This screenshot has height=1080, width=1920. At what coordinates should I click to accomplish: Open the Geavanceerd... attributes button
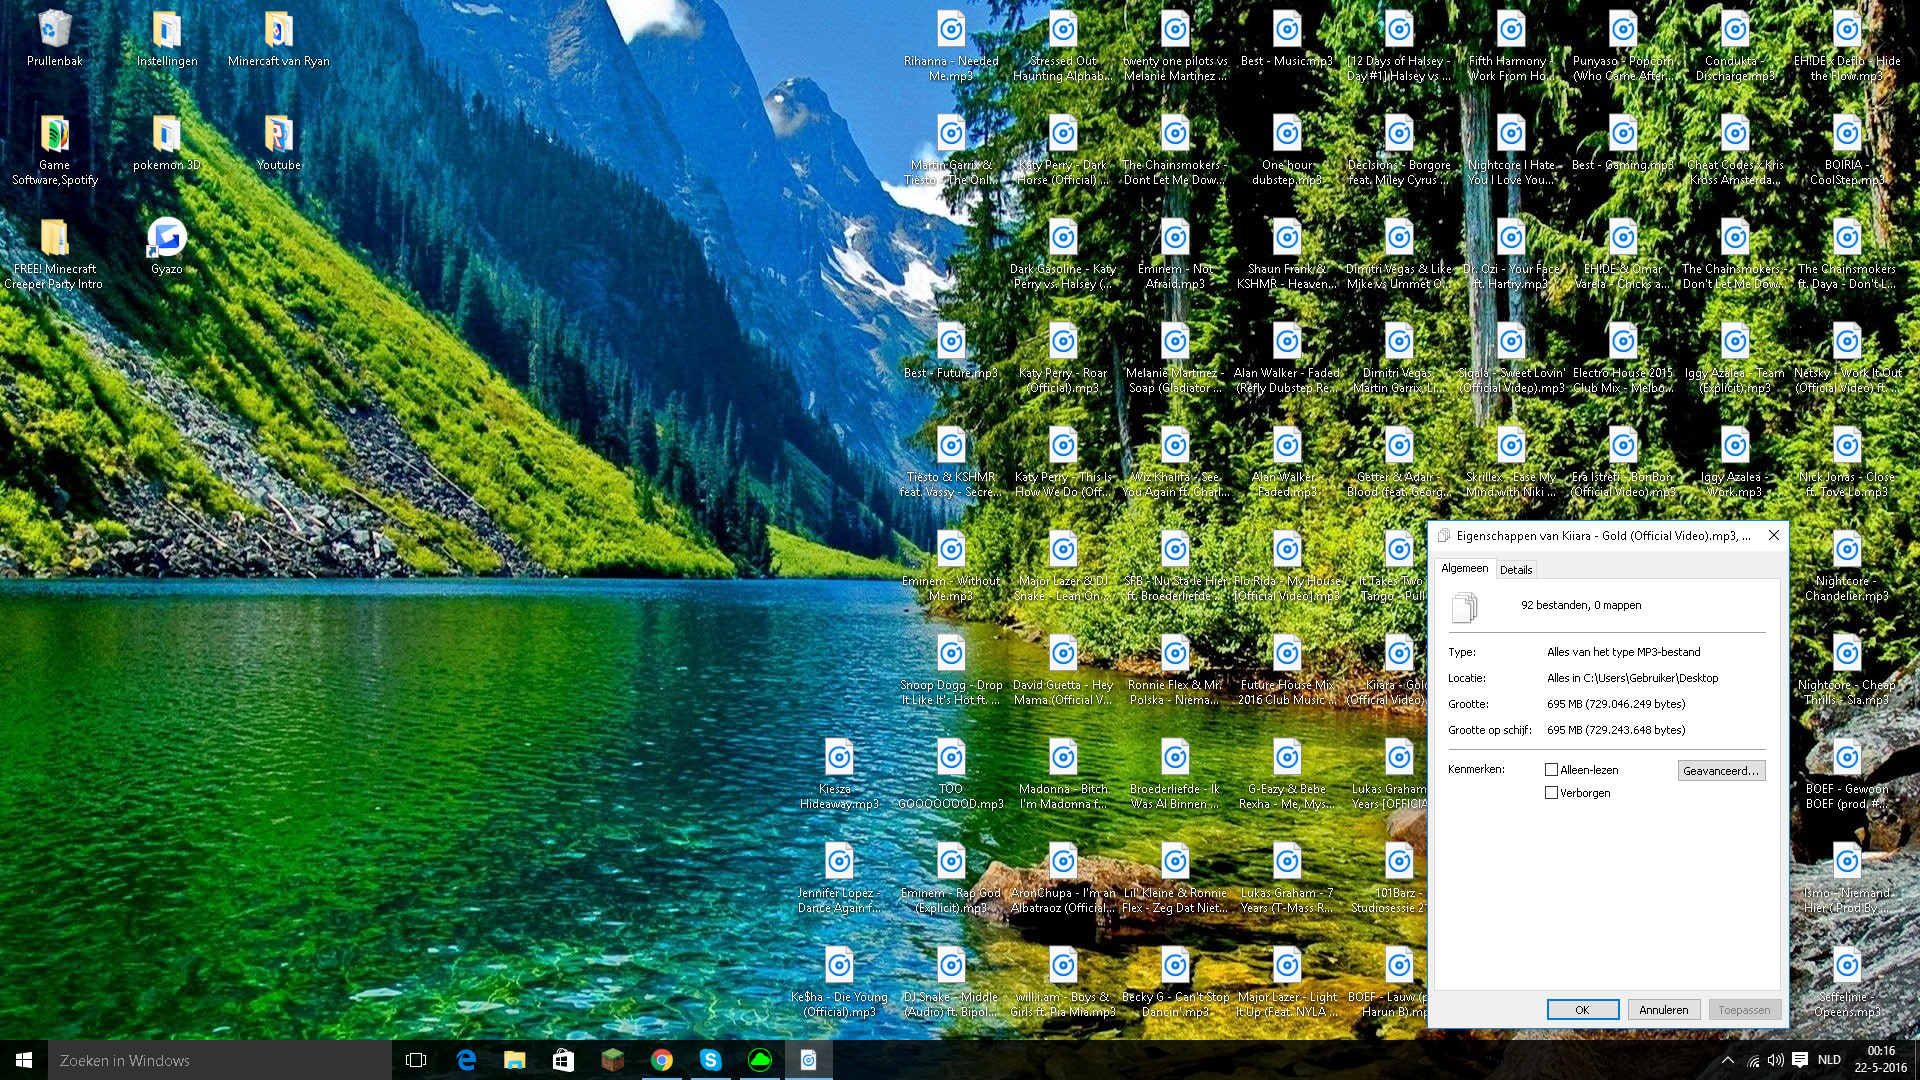click(1721, 771)
